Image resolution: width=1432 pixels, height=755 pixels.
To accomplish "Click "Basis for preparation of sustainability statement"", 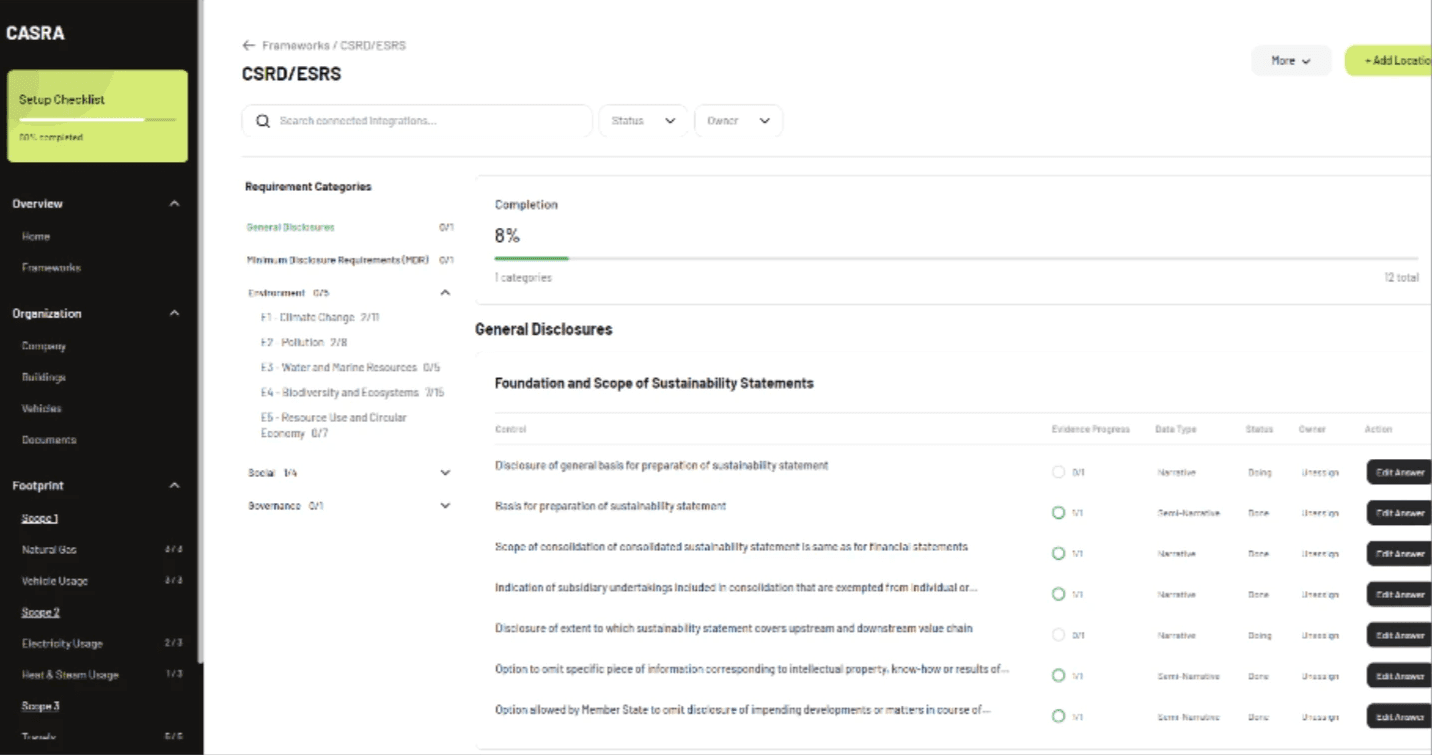I will click(x=610, y=506).
